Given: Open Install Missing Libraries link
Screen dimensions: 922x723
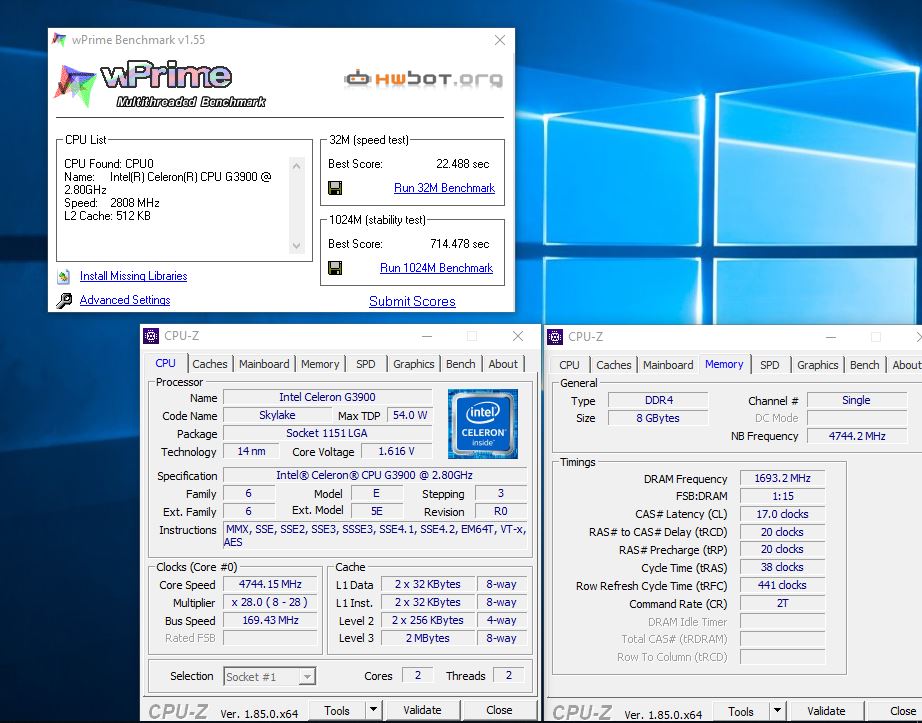Looking at the screenshot, I should 133,276.
